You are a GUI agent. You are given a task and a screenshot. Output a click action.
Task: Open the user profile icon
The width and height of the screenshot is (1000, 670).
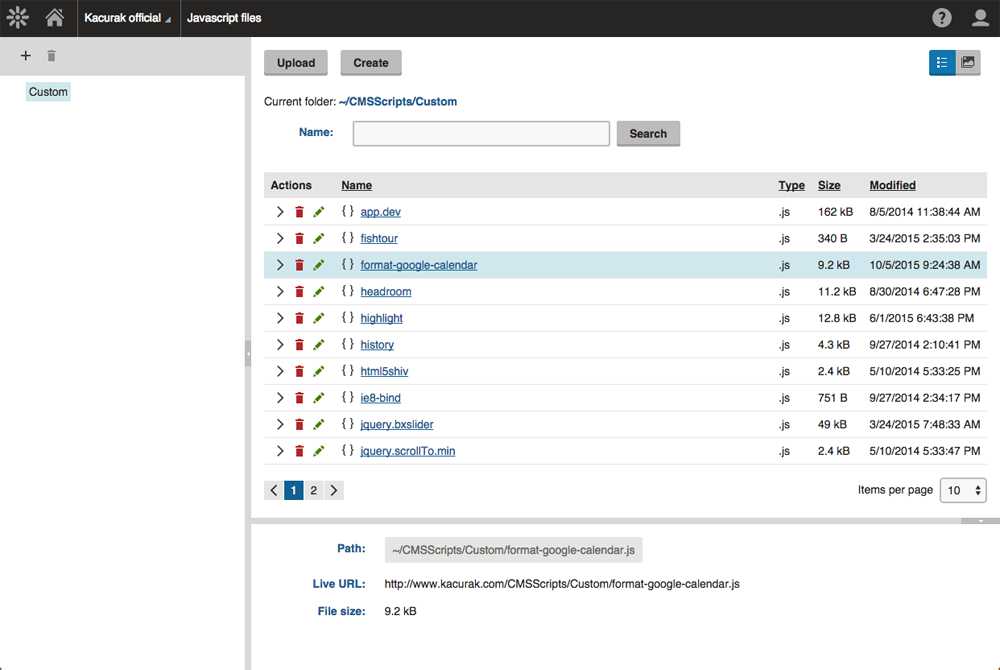980,18
